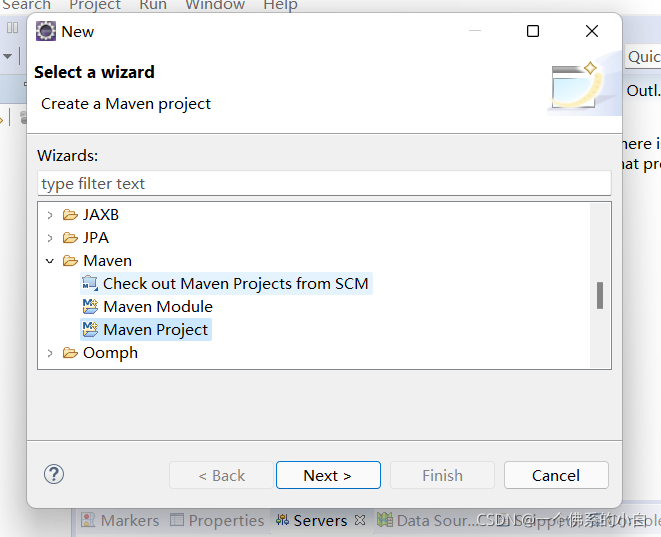Collapse the Maven category
The image size is (661, 537).
[50, 261]
